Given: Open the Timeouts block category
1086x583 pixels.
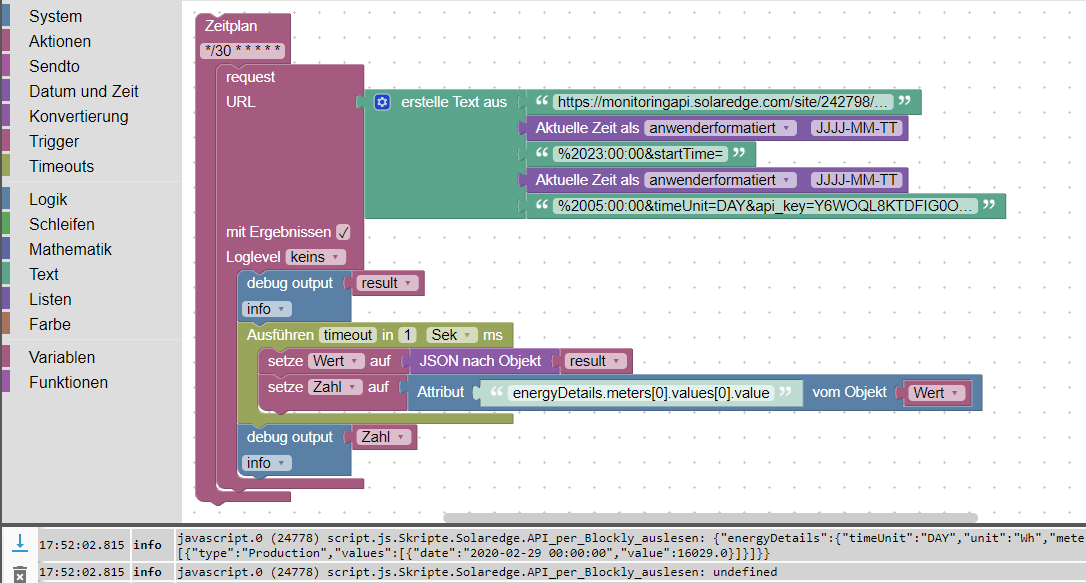Looking at the screenshot, I should [61, 165].
